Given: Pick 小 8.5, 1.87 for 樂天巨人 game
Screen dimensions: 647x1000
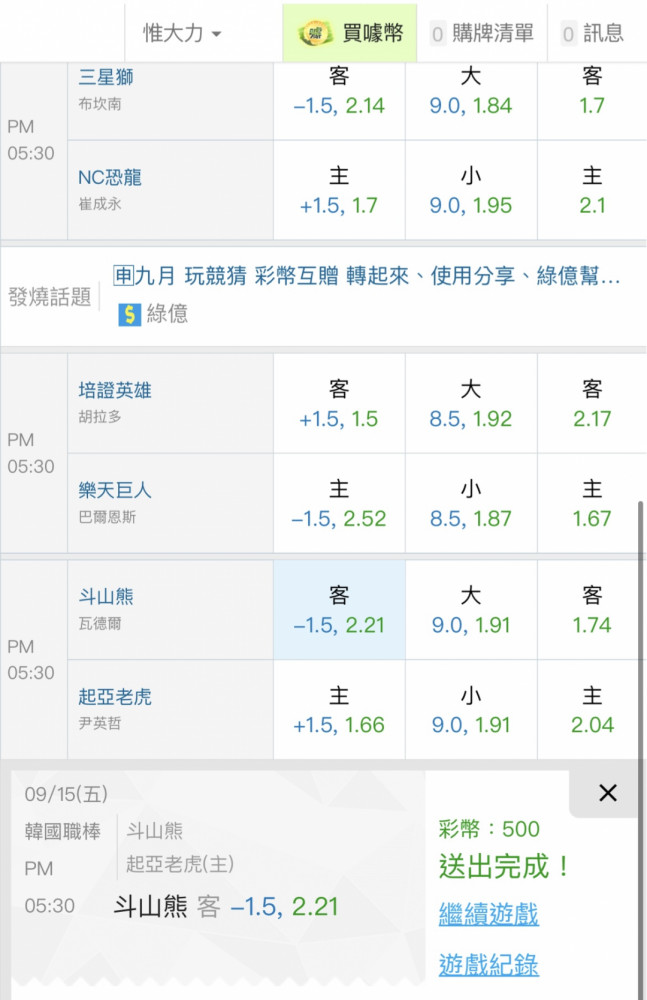Looking at the screenshot, I should click(x=471, y=503).
